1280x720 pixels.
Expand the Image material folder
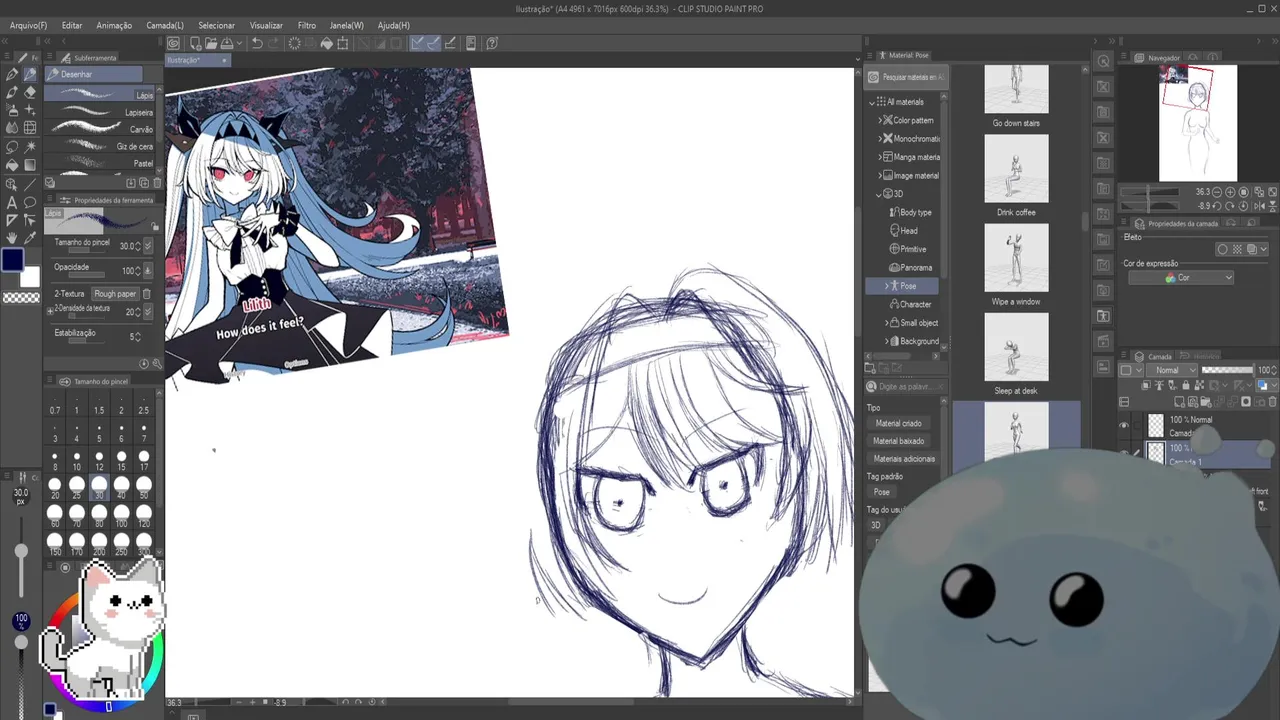tap(880, 175)
